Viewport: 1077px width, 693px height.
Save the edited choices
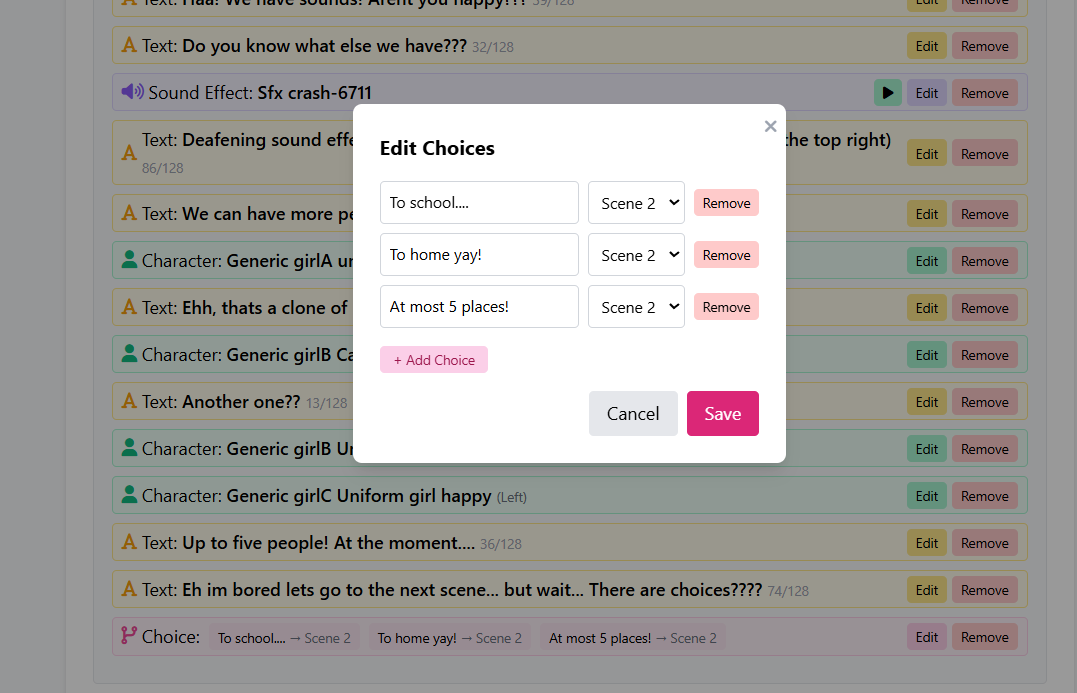tap(722, 414)
